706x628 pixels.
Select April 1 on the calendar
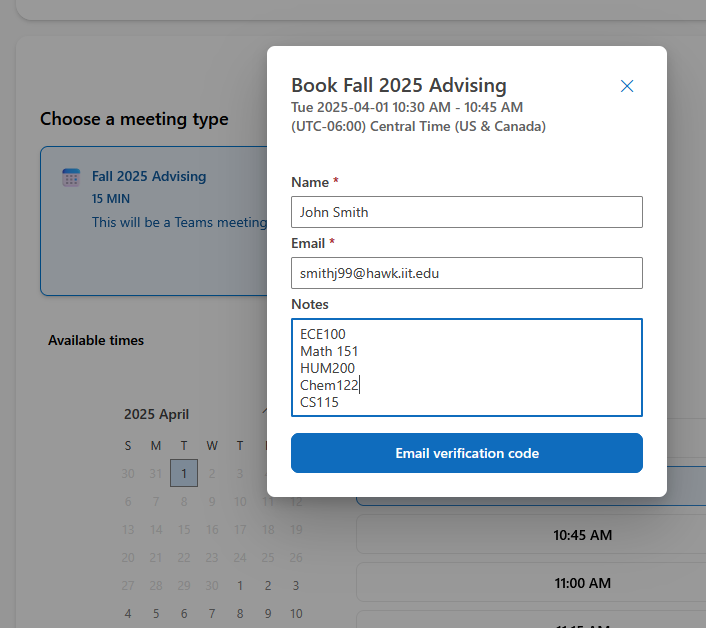click(184, 473)
